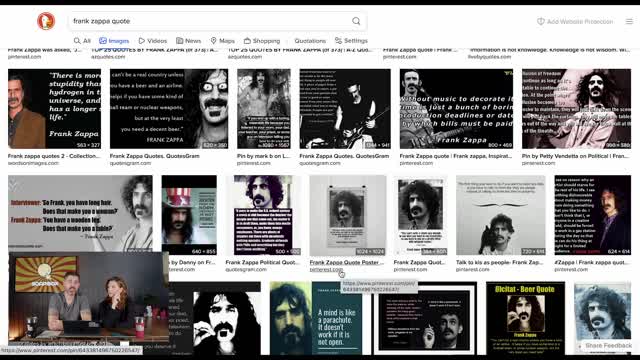This screenshot has width=640, height=360.
Task: Click the DuckDuckGo logo
Action: tap(46, 21)
